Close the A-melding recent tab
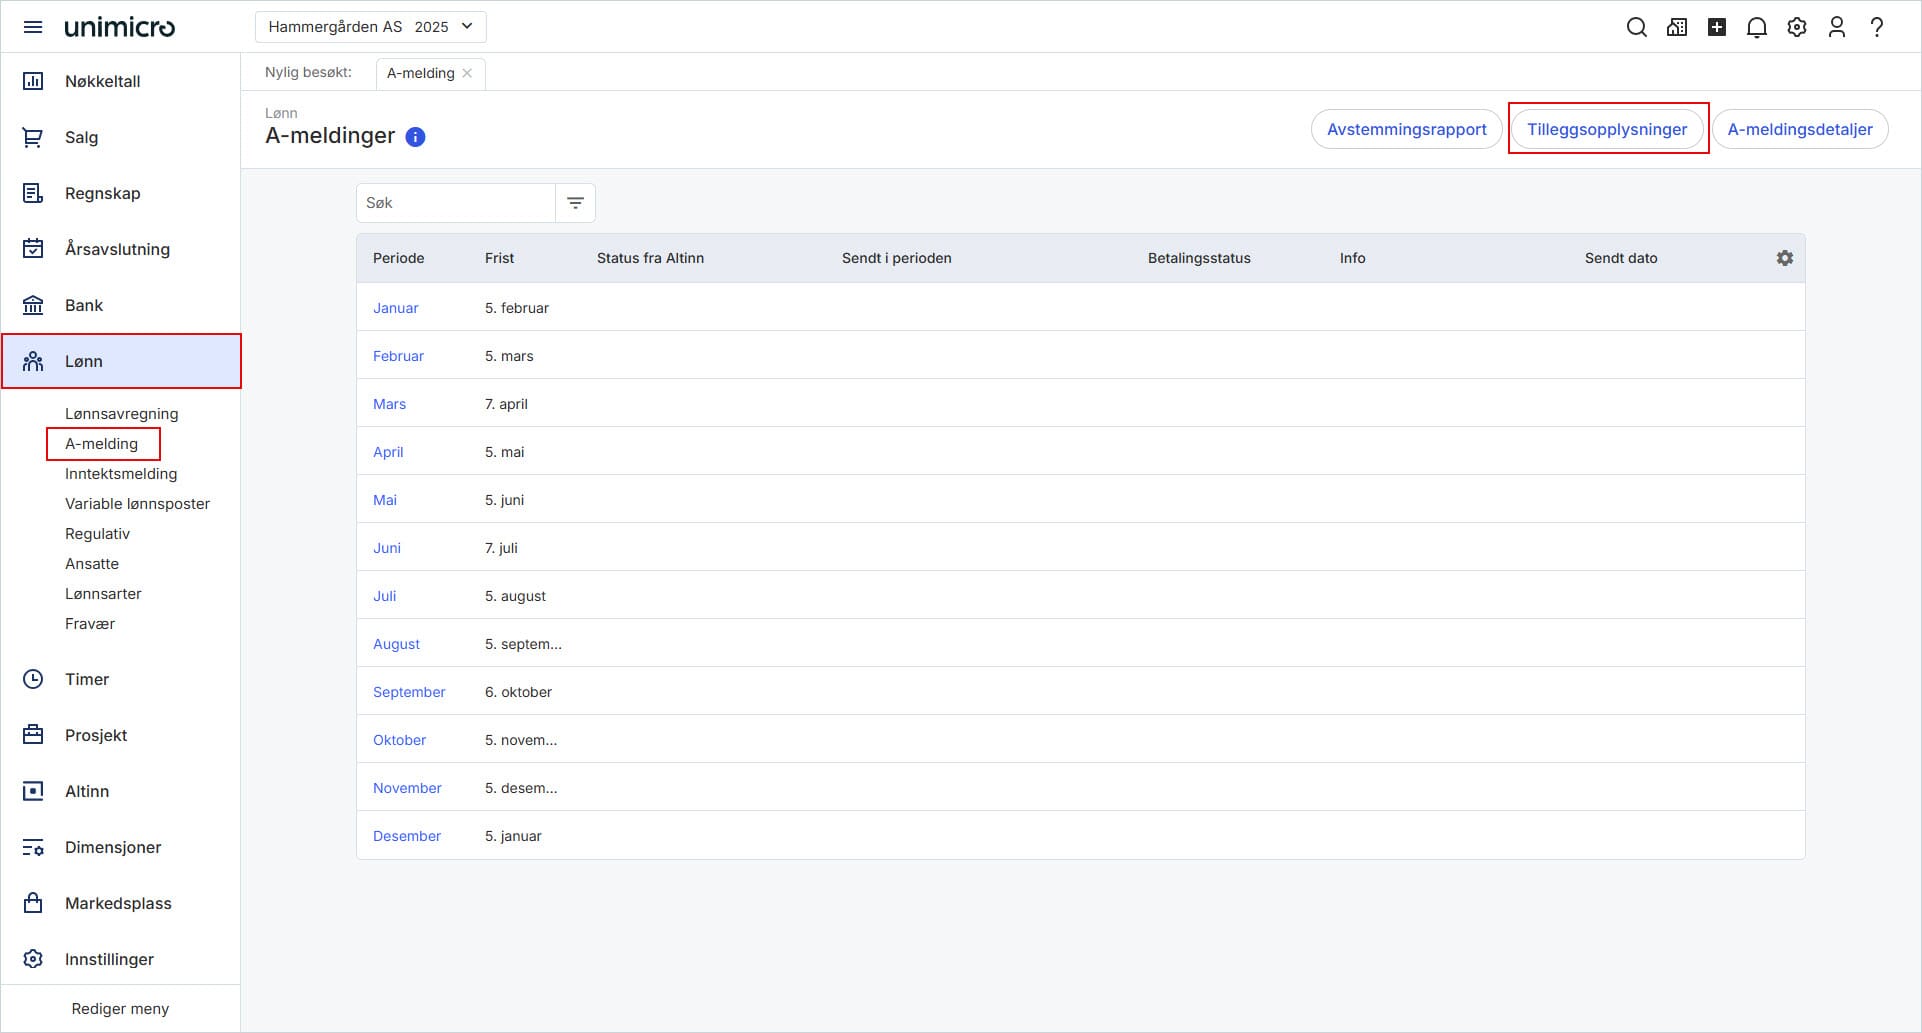Viewport: 1922px width, 1033px height. (x=467, y=73)
